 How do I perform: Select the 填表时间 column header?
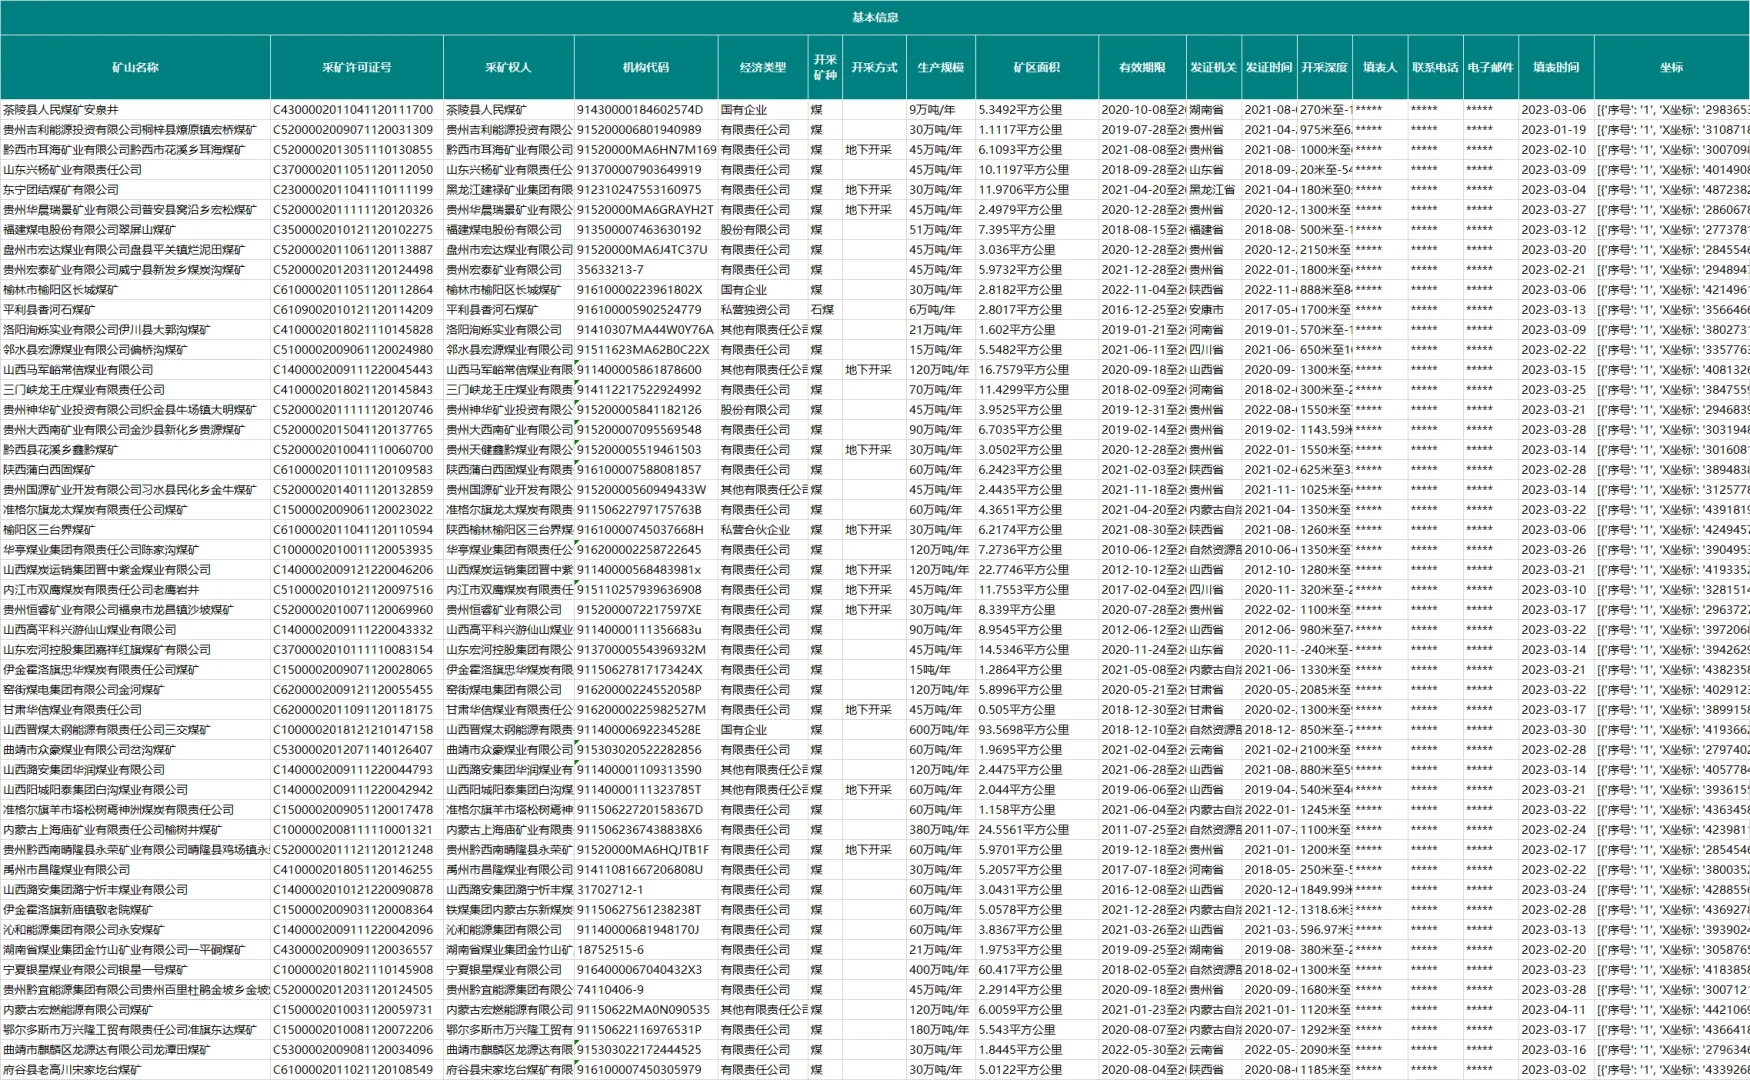tap(1556, 67)
